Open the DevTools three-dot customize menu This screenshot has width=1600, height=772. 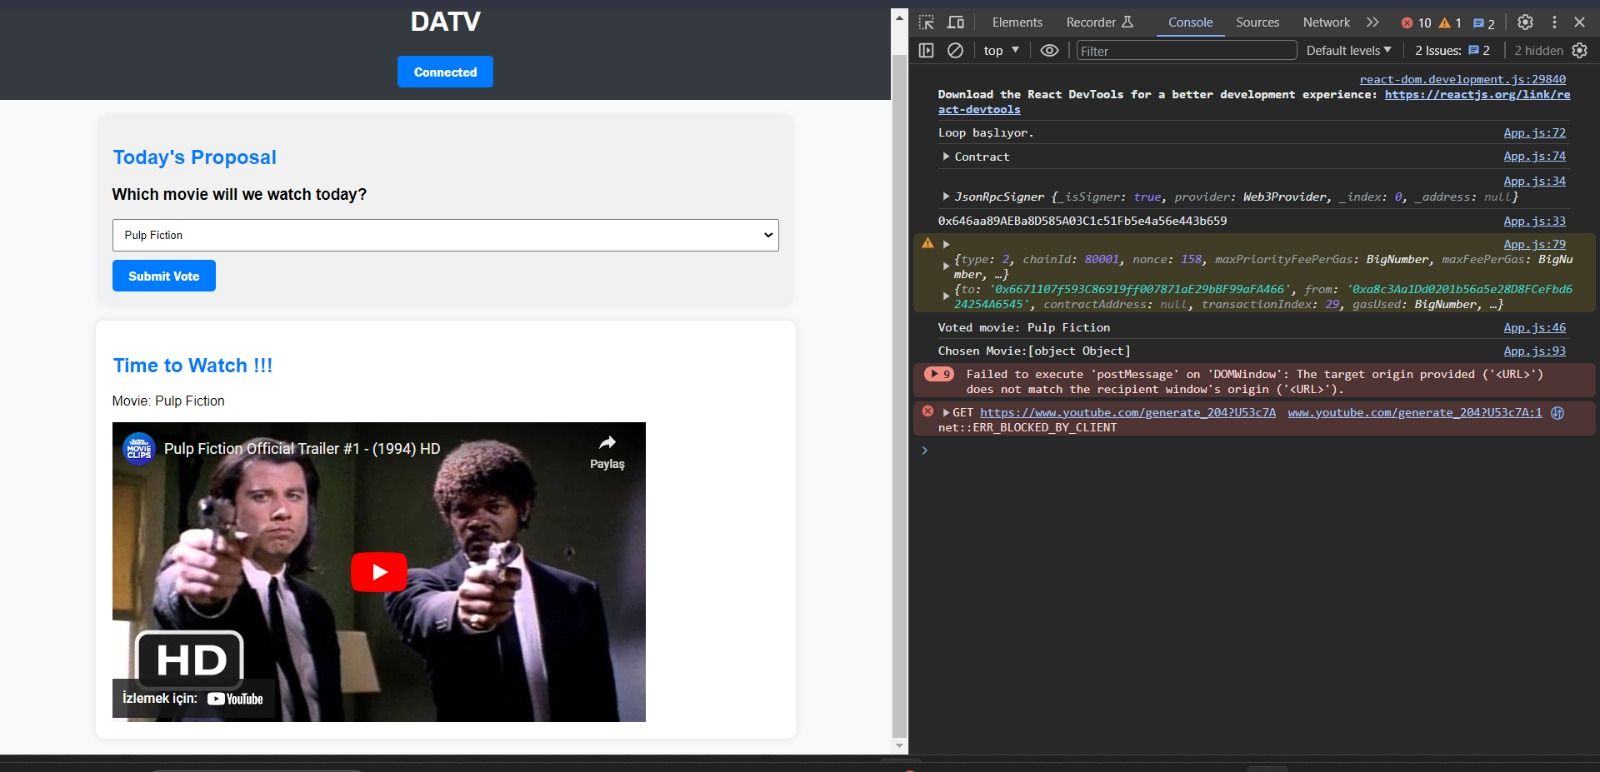click(1554, 22)
